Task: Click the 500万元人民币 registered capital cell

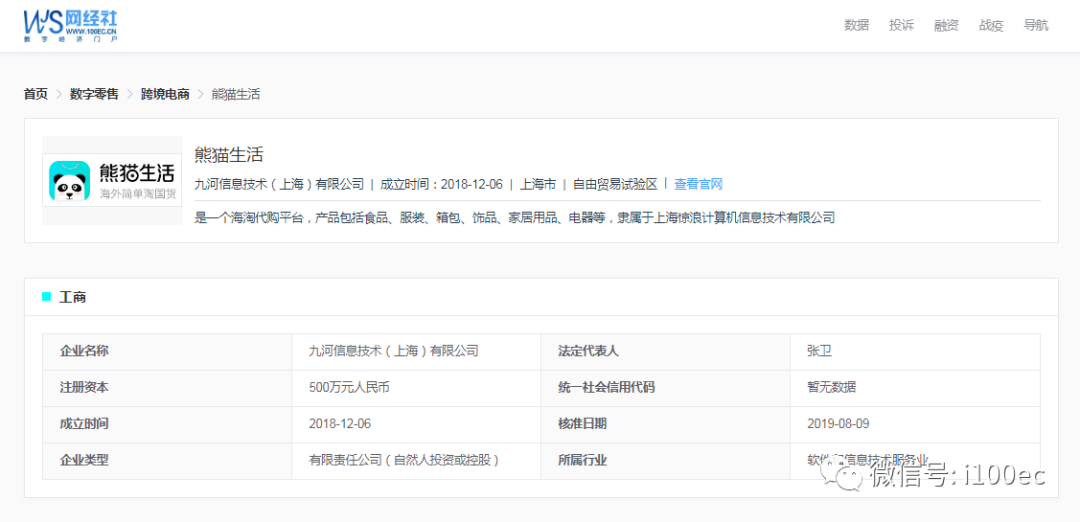Action: [349, 387]
